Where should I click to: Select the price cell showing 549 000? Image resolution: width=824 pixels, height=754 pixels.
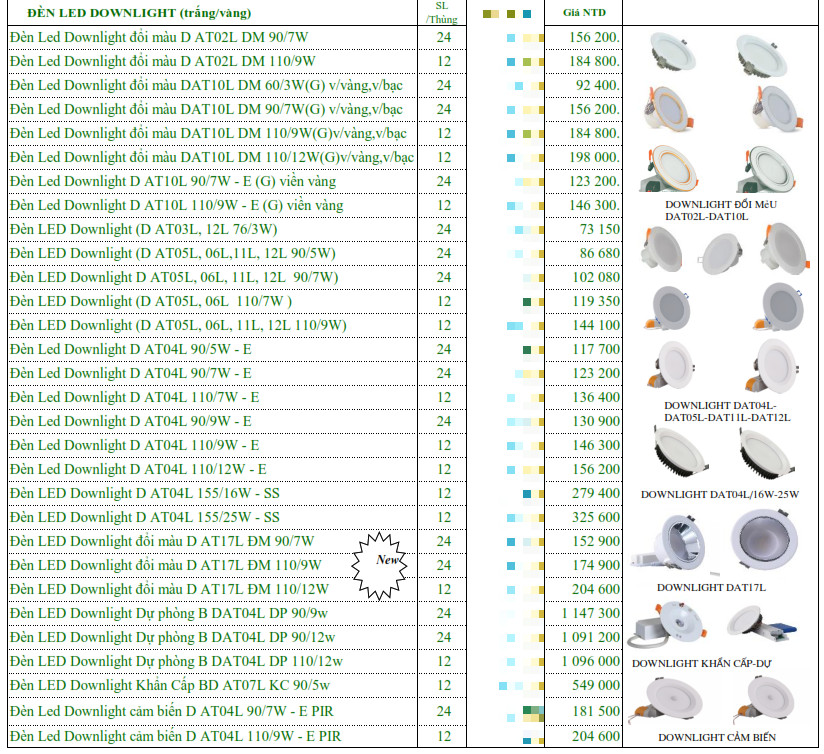(594, 685)
